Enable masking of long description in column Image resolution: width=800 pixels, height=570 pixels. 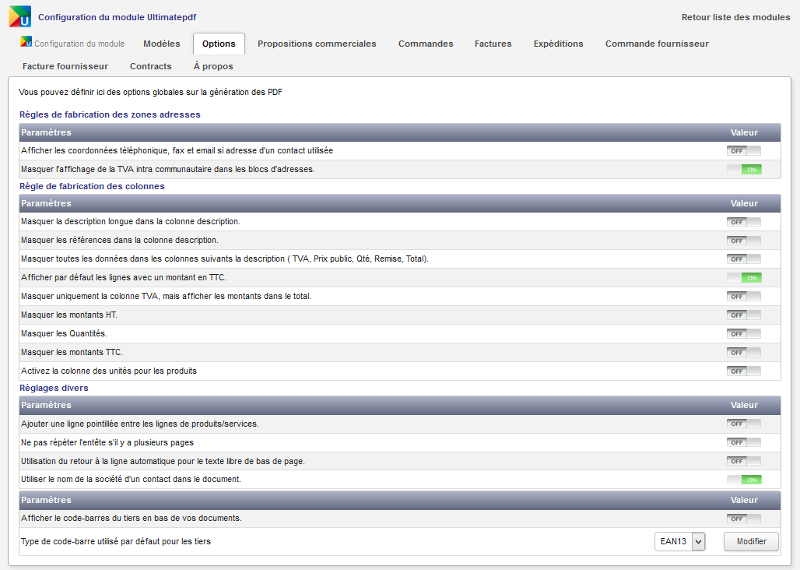click(743, 221)
